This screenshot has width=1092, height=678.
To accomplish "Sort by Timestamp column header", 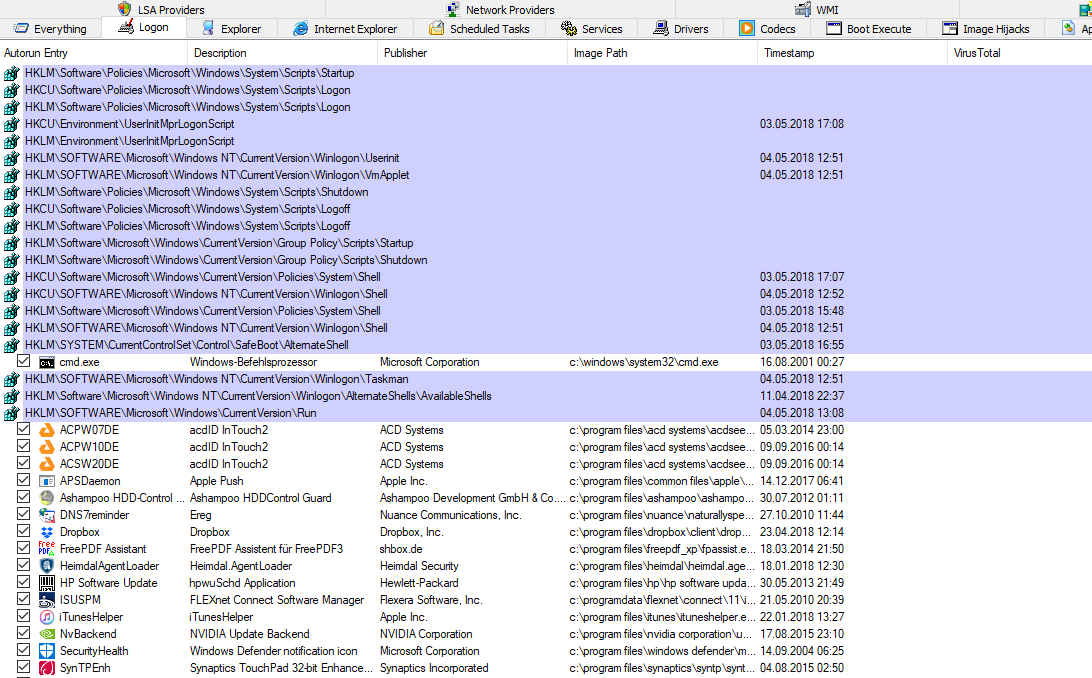I will (x=852, y=53).
